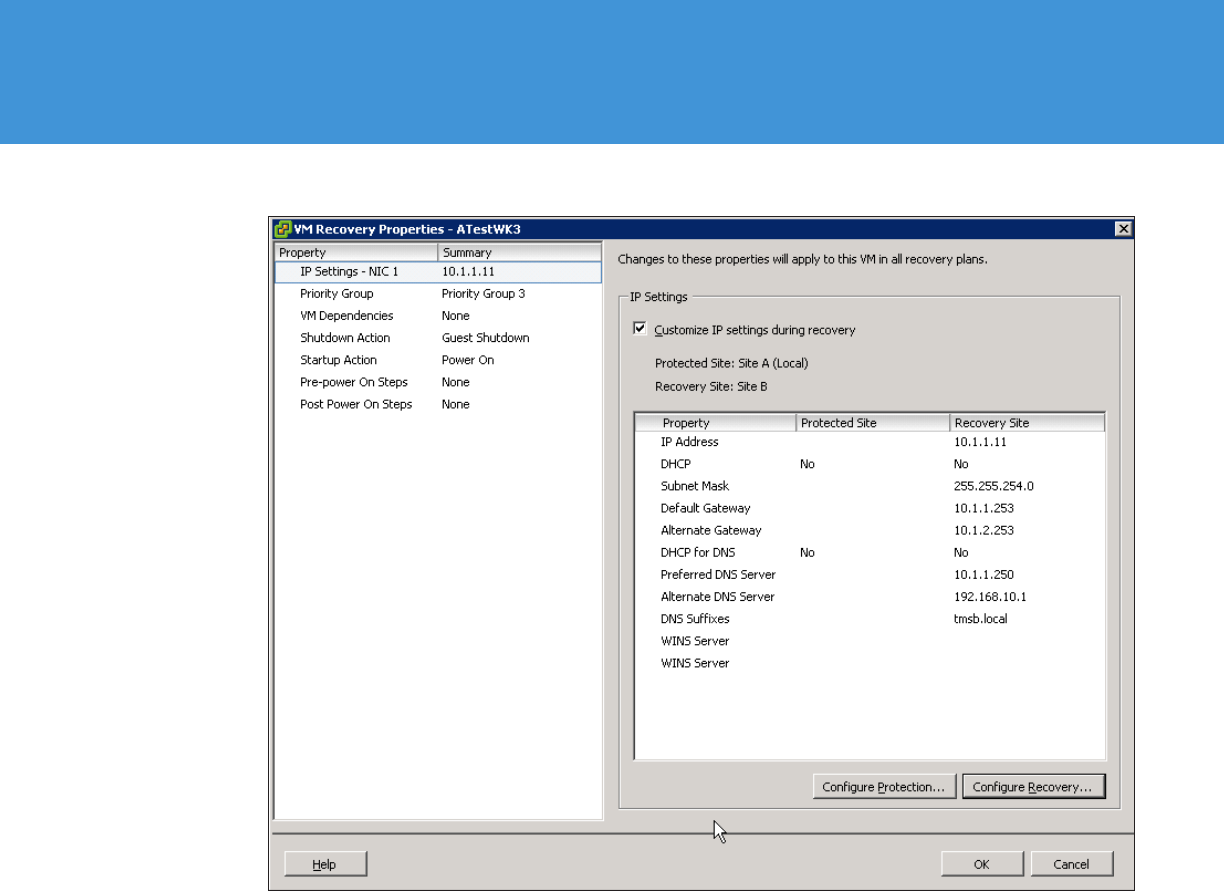Click the 10.1.1.250 preferred DNS value
This screenshot has height=891, width=1224.
tap(984, 575)
